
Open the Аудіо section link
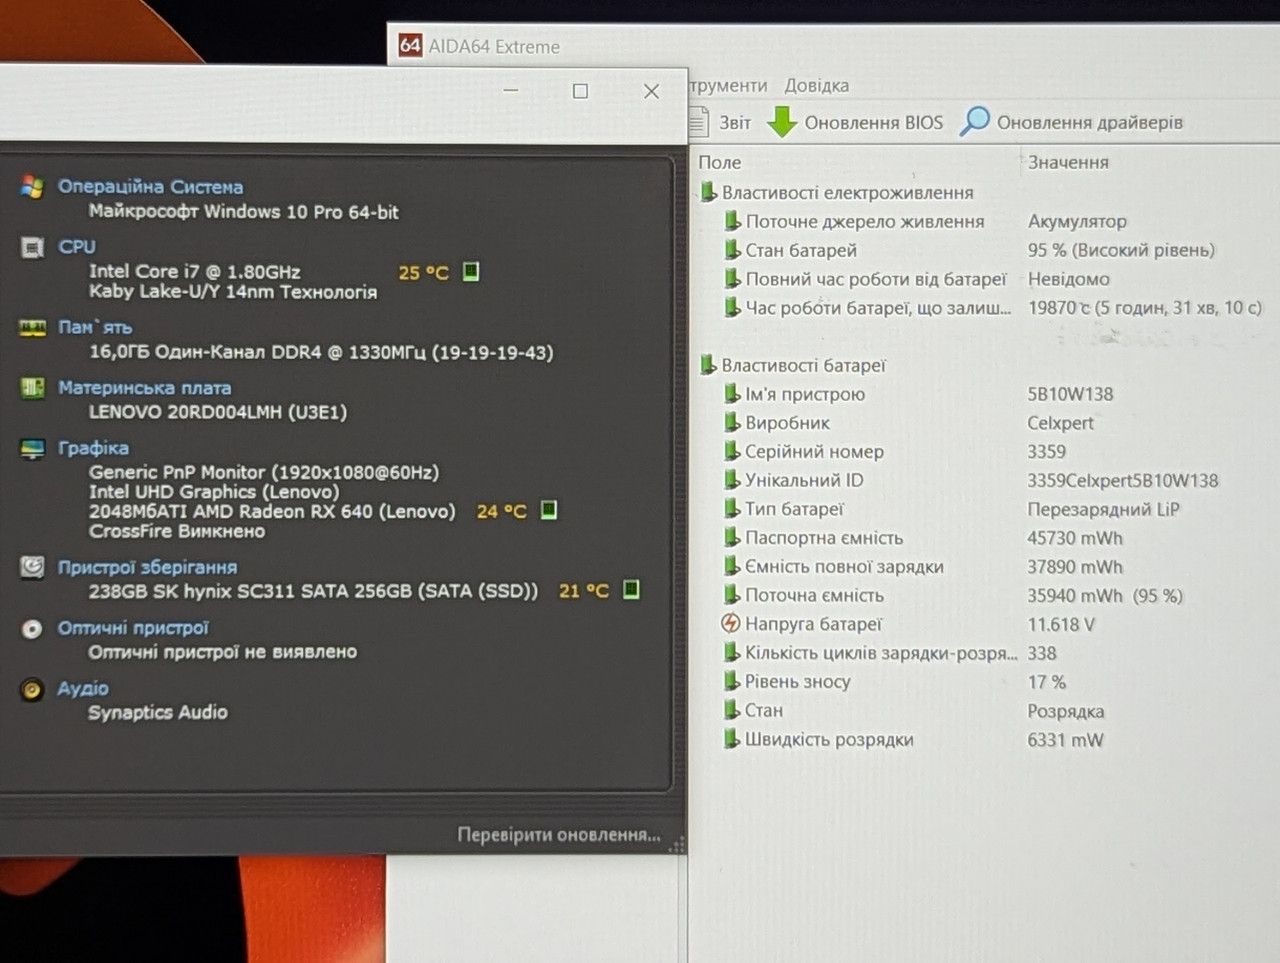tap(83, 689)
